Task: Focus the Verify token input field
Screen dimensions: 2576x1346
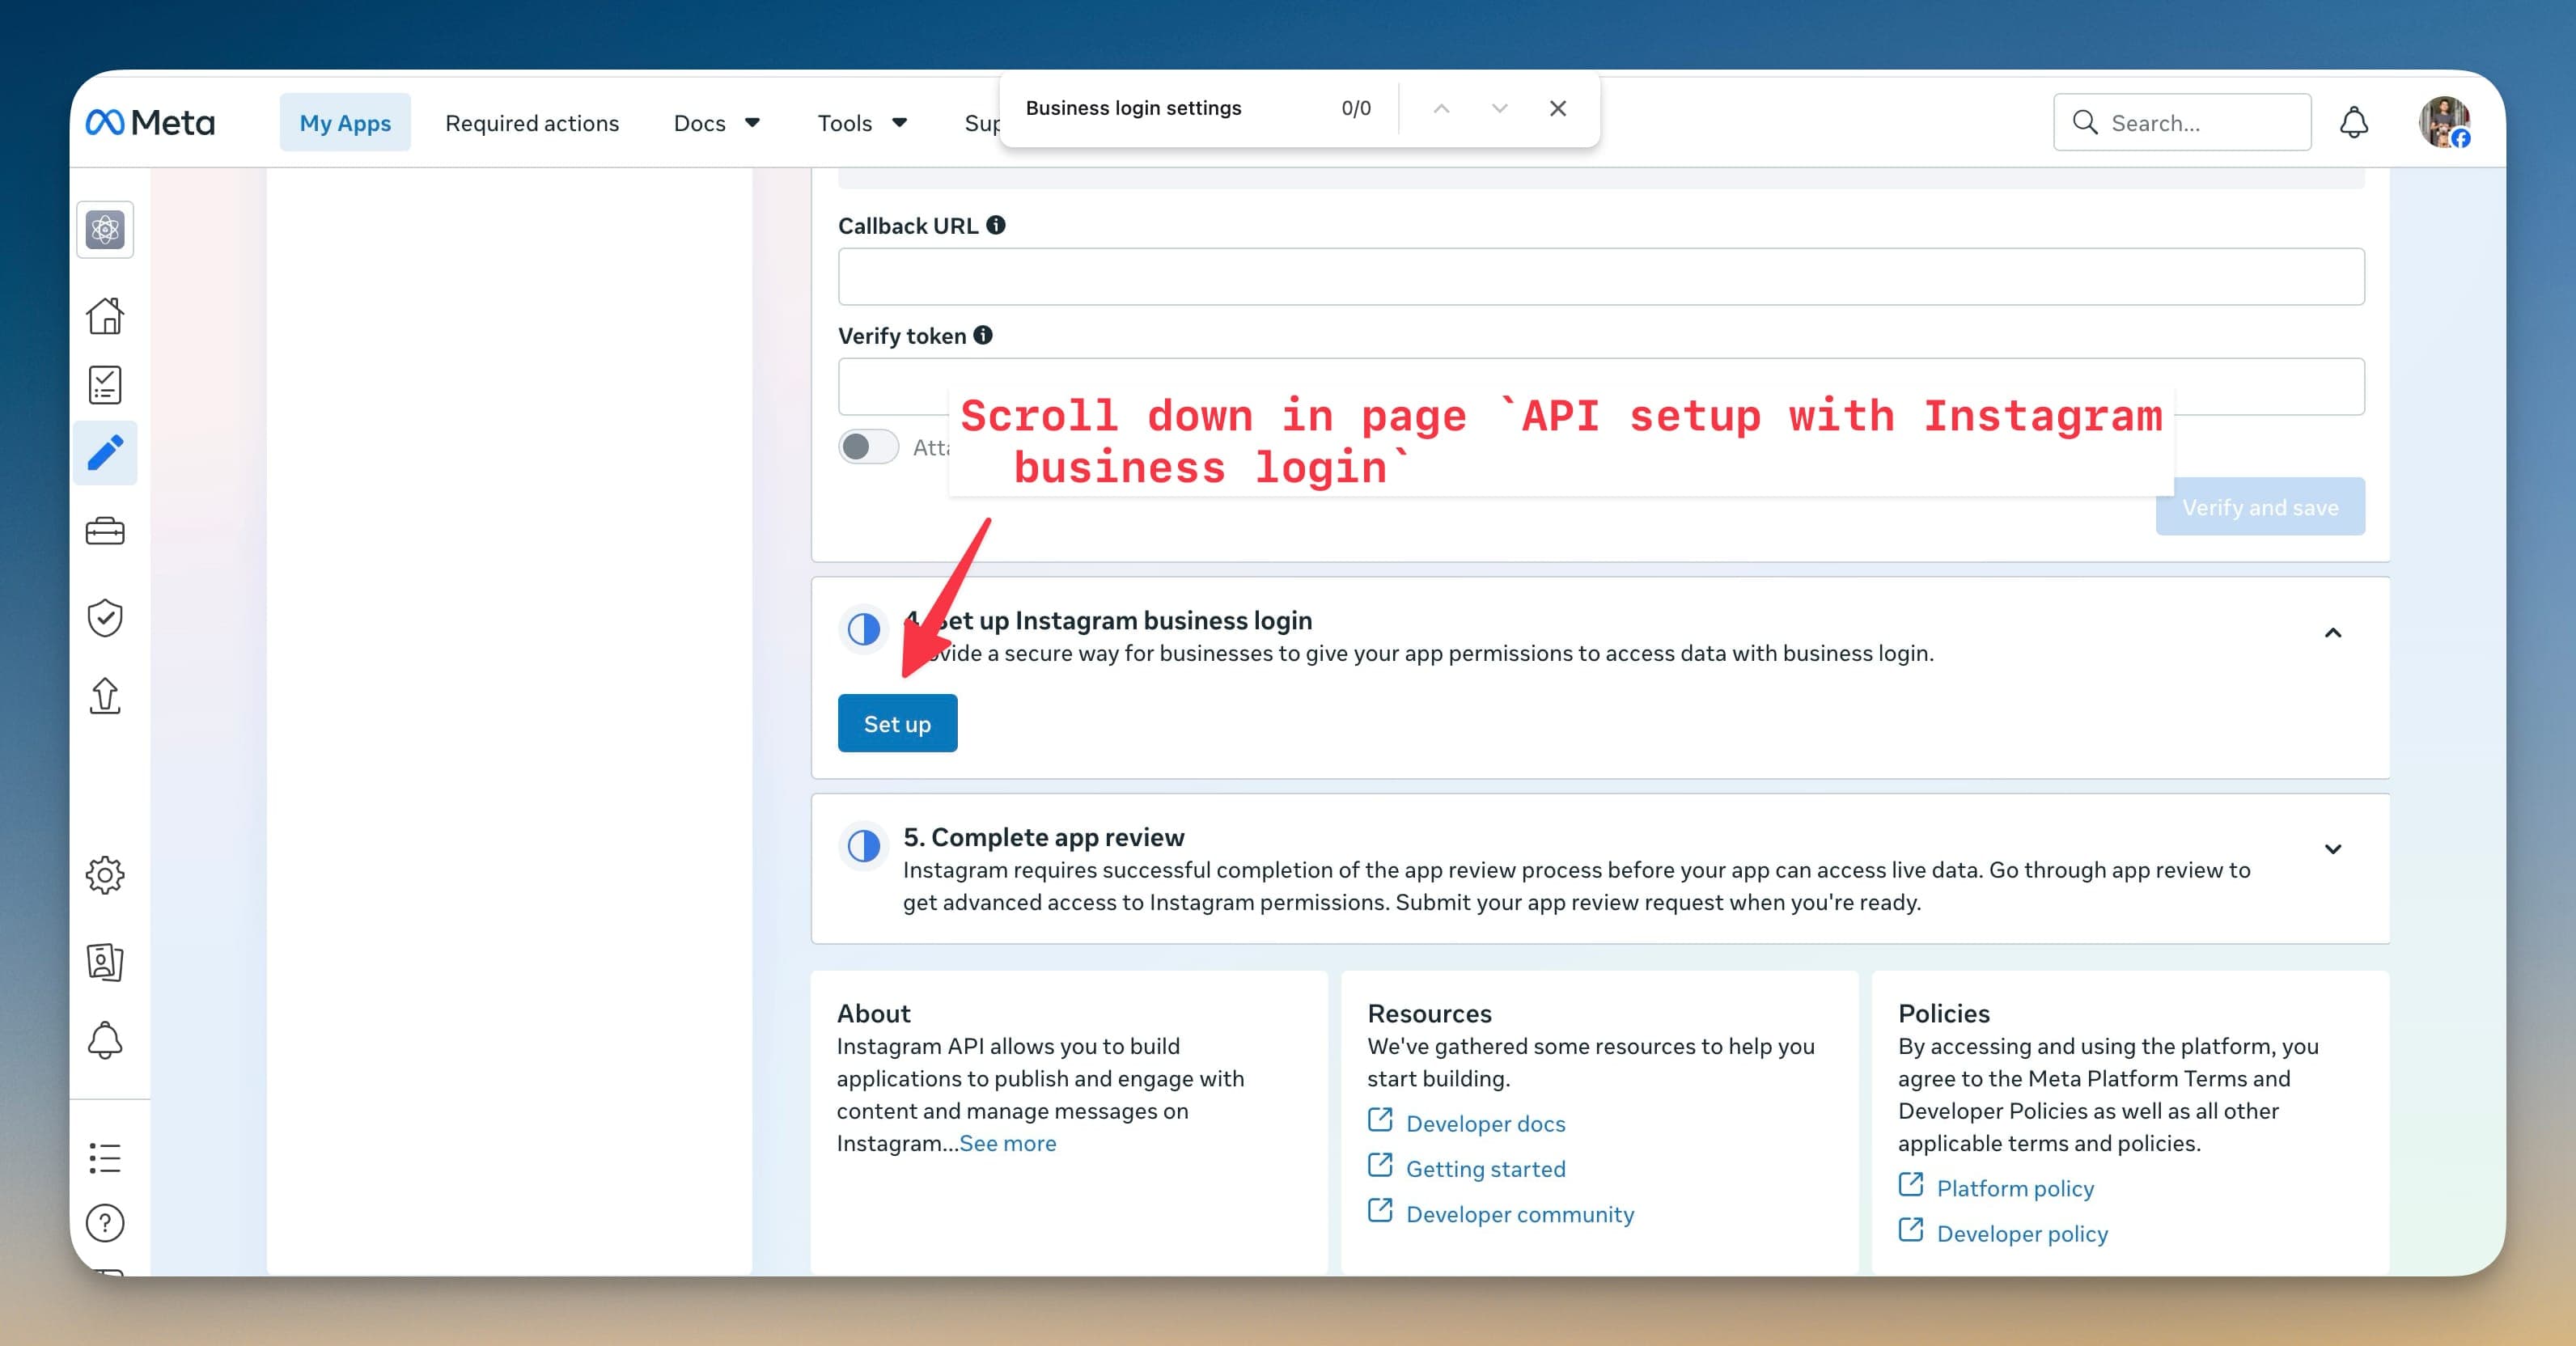Action: [1601, 386]
